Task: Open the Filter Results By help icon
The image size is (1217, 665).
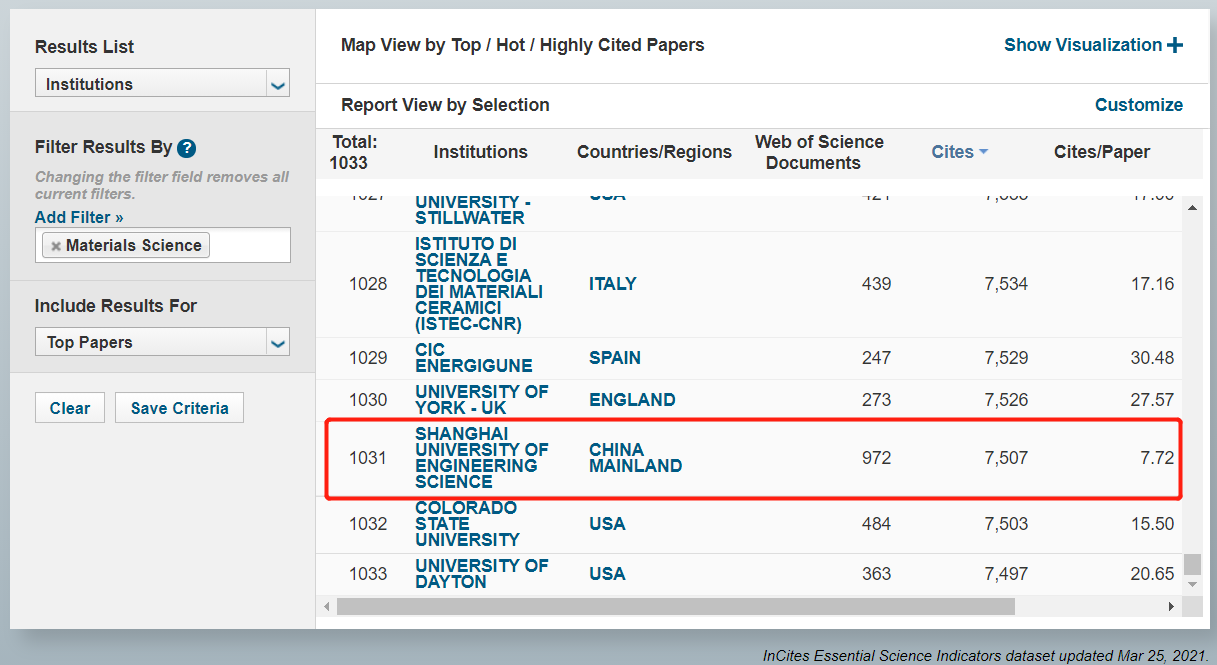Action: tap(186, 148)
